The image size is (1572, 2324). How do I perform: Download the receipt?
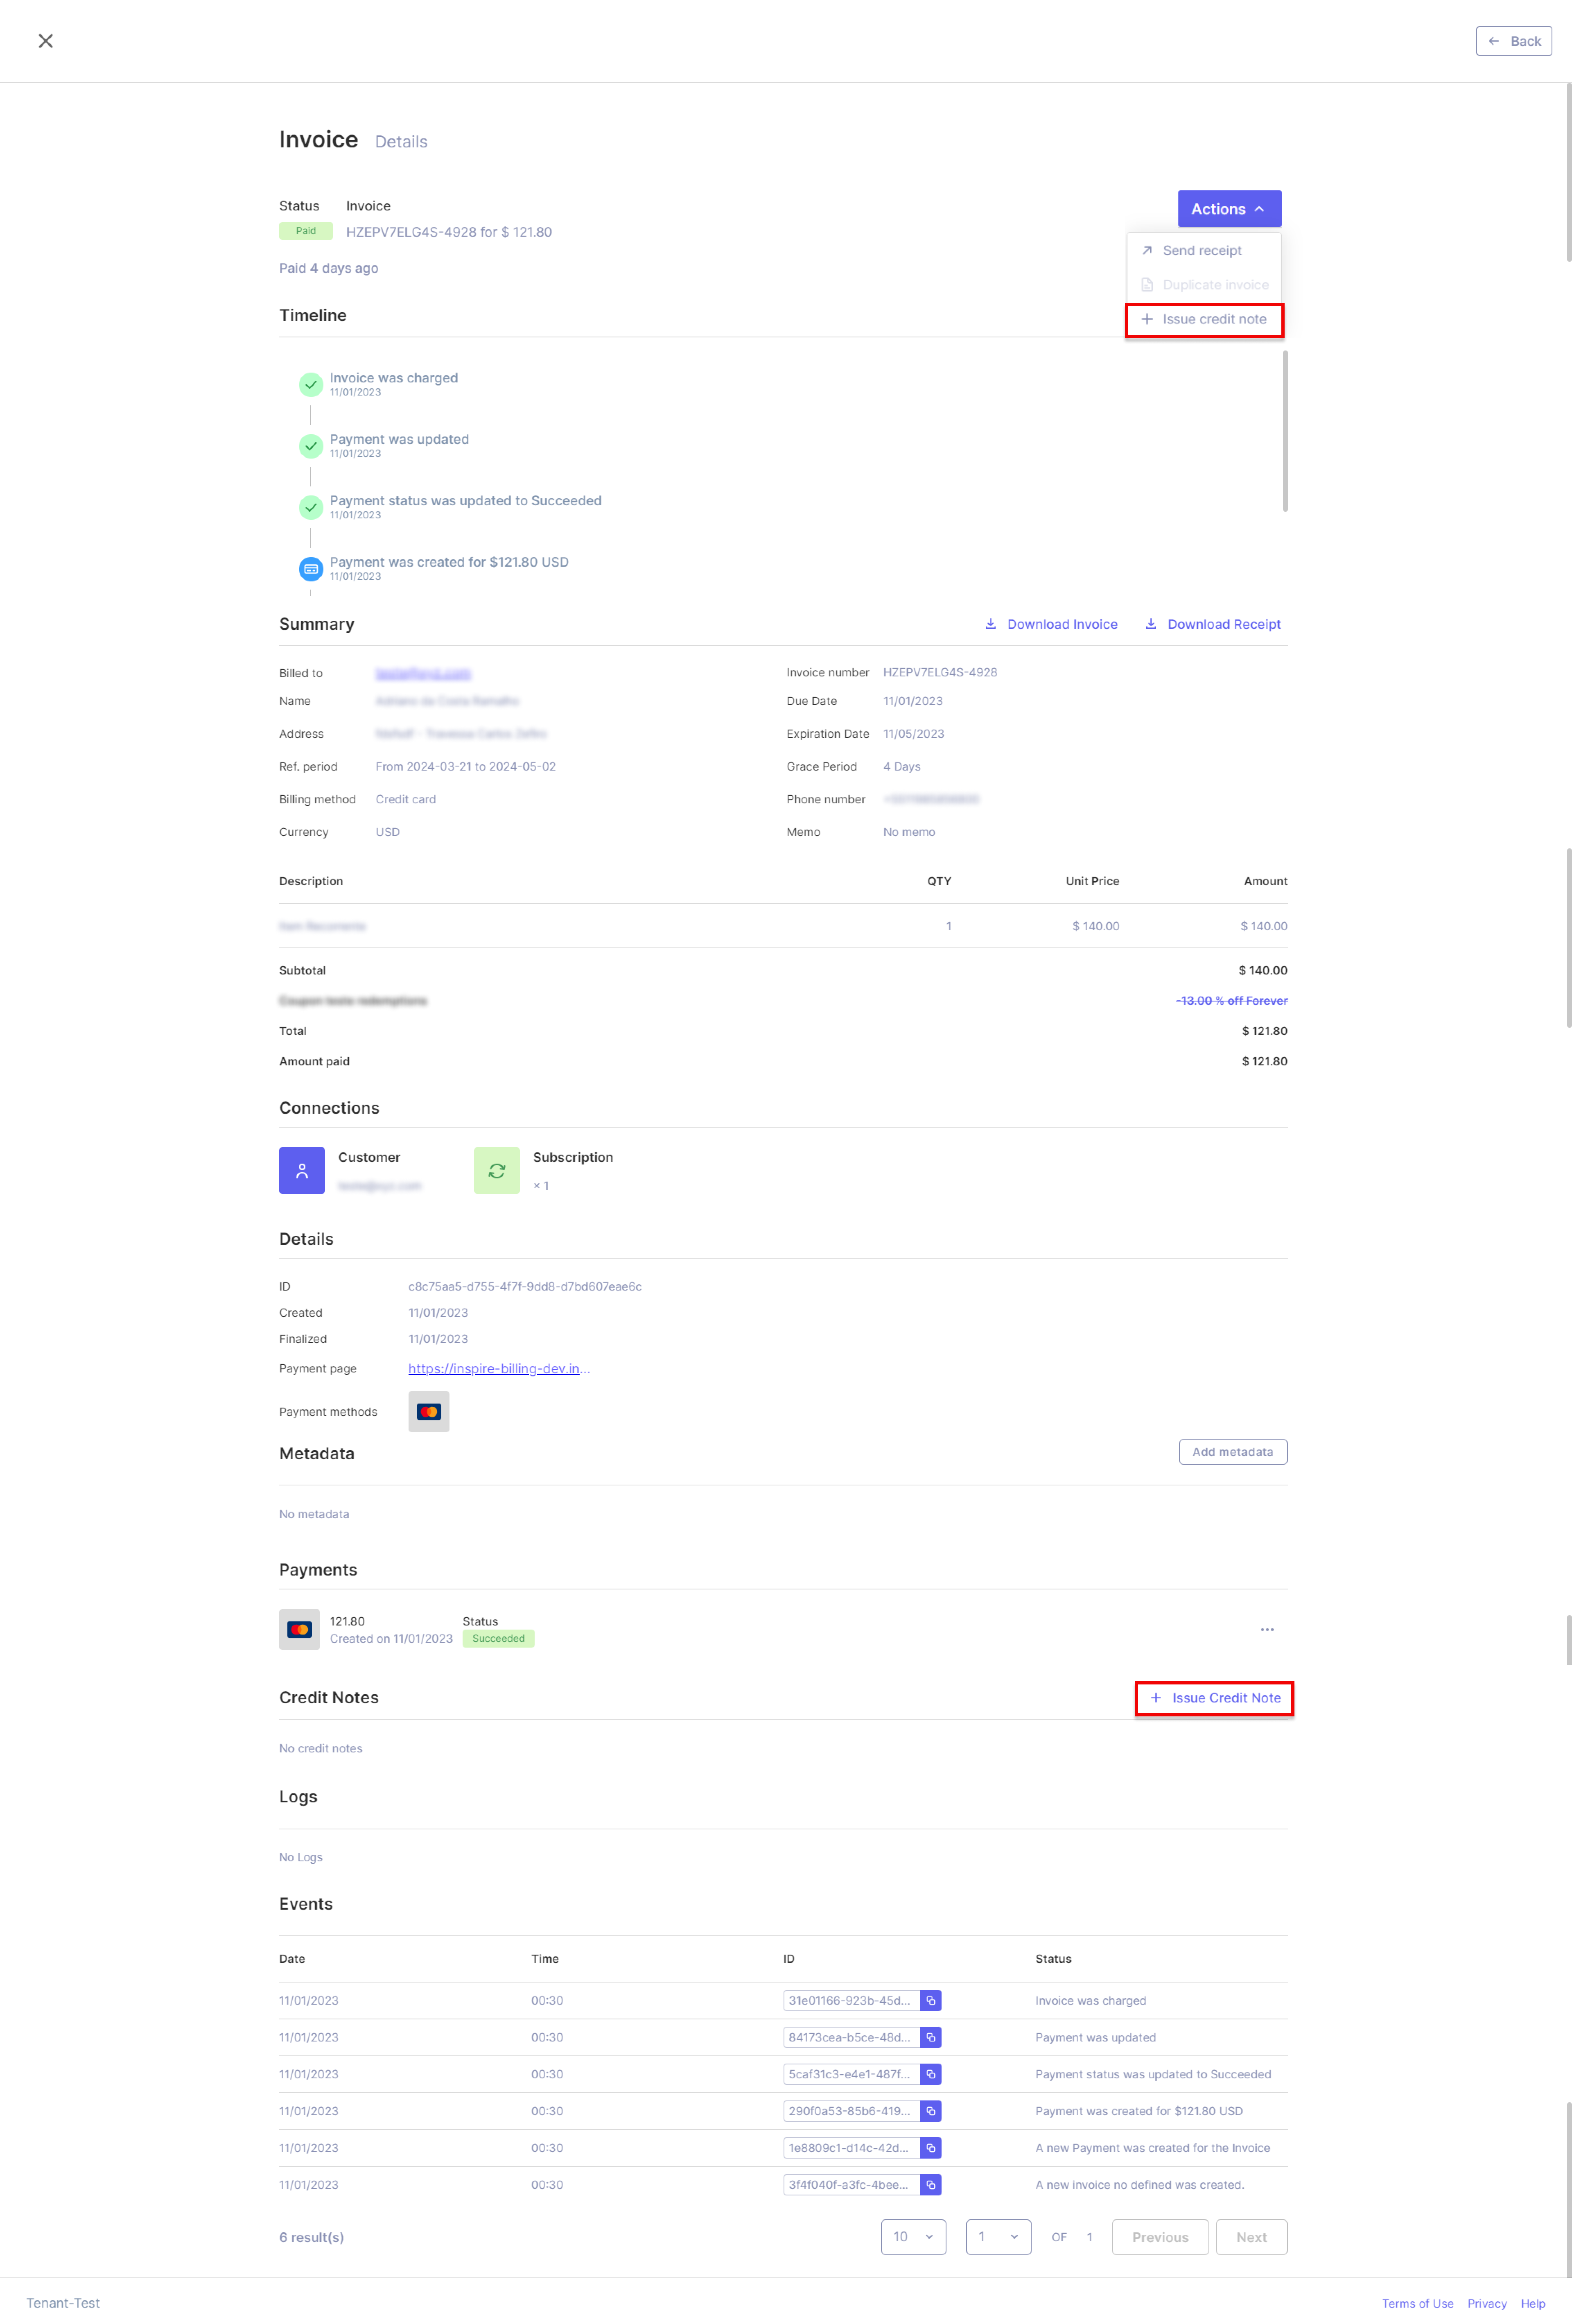pos(1212,624)
